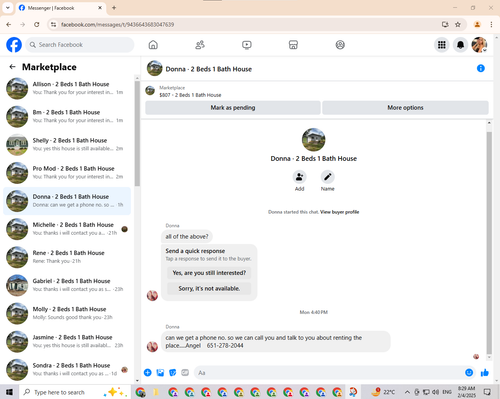Open the grid Menu icon
Image resolution: width=500 pixels, height=399 pixels.
pos(442,45)
